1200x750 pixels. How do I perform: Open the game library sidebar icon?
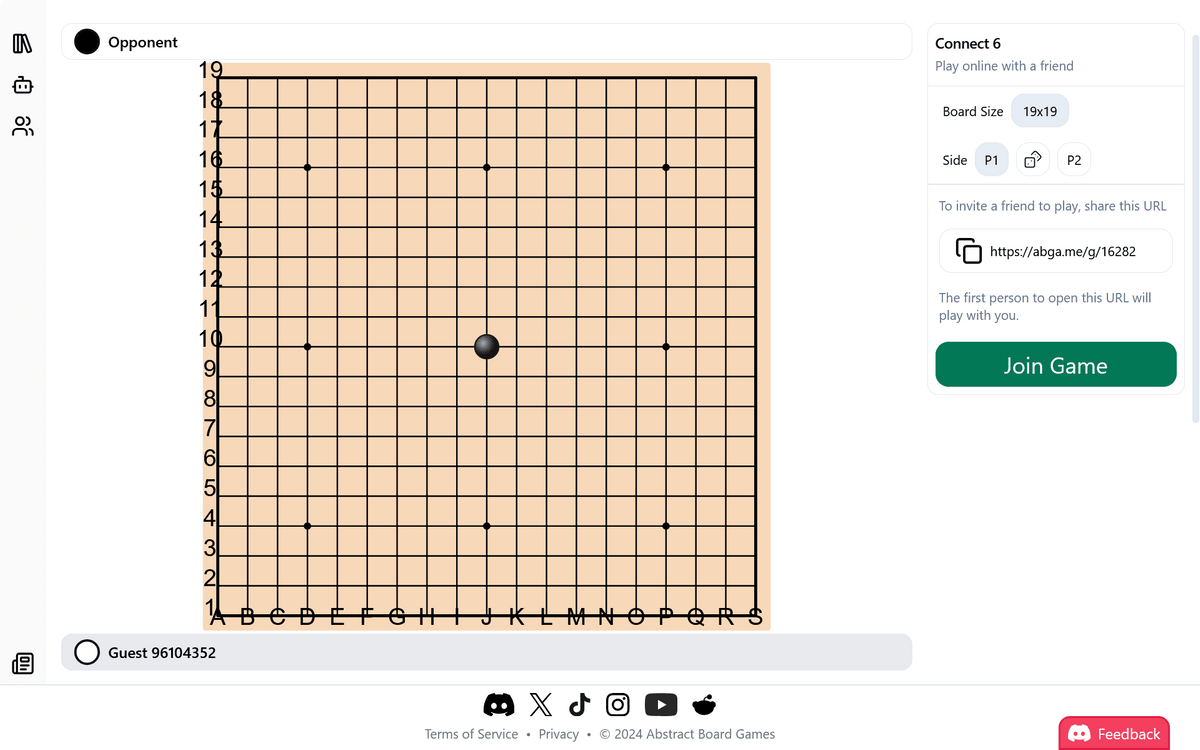coord(22,43)
